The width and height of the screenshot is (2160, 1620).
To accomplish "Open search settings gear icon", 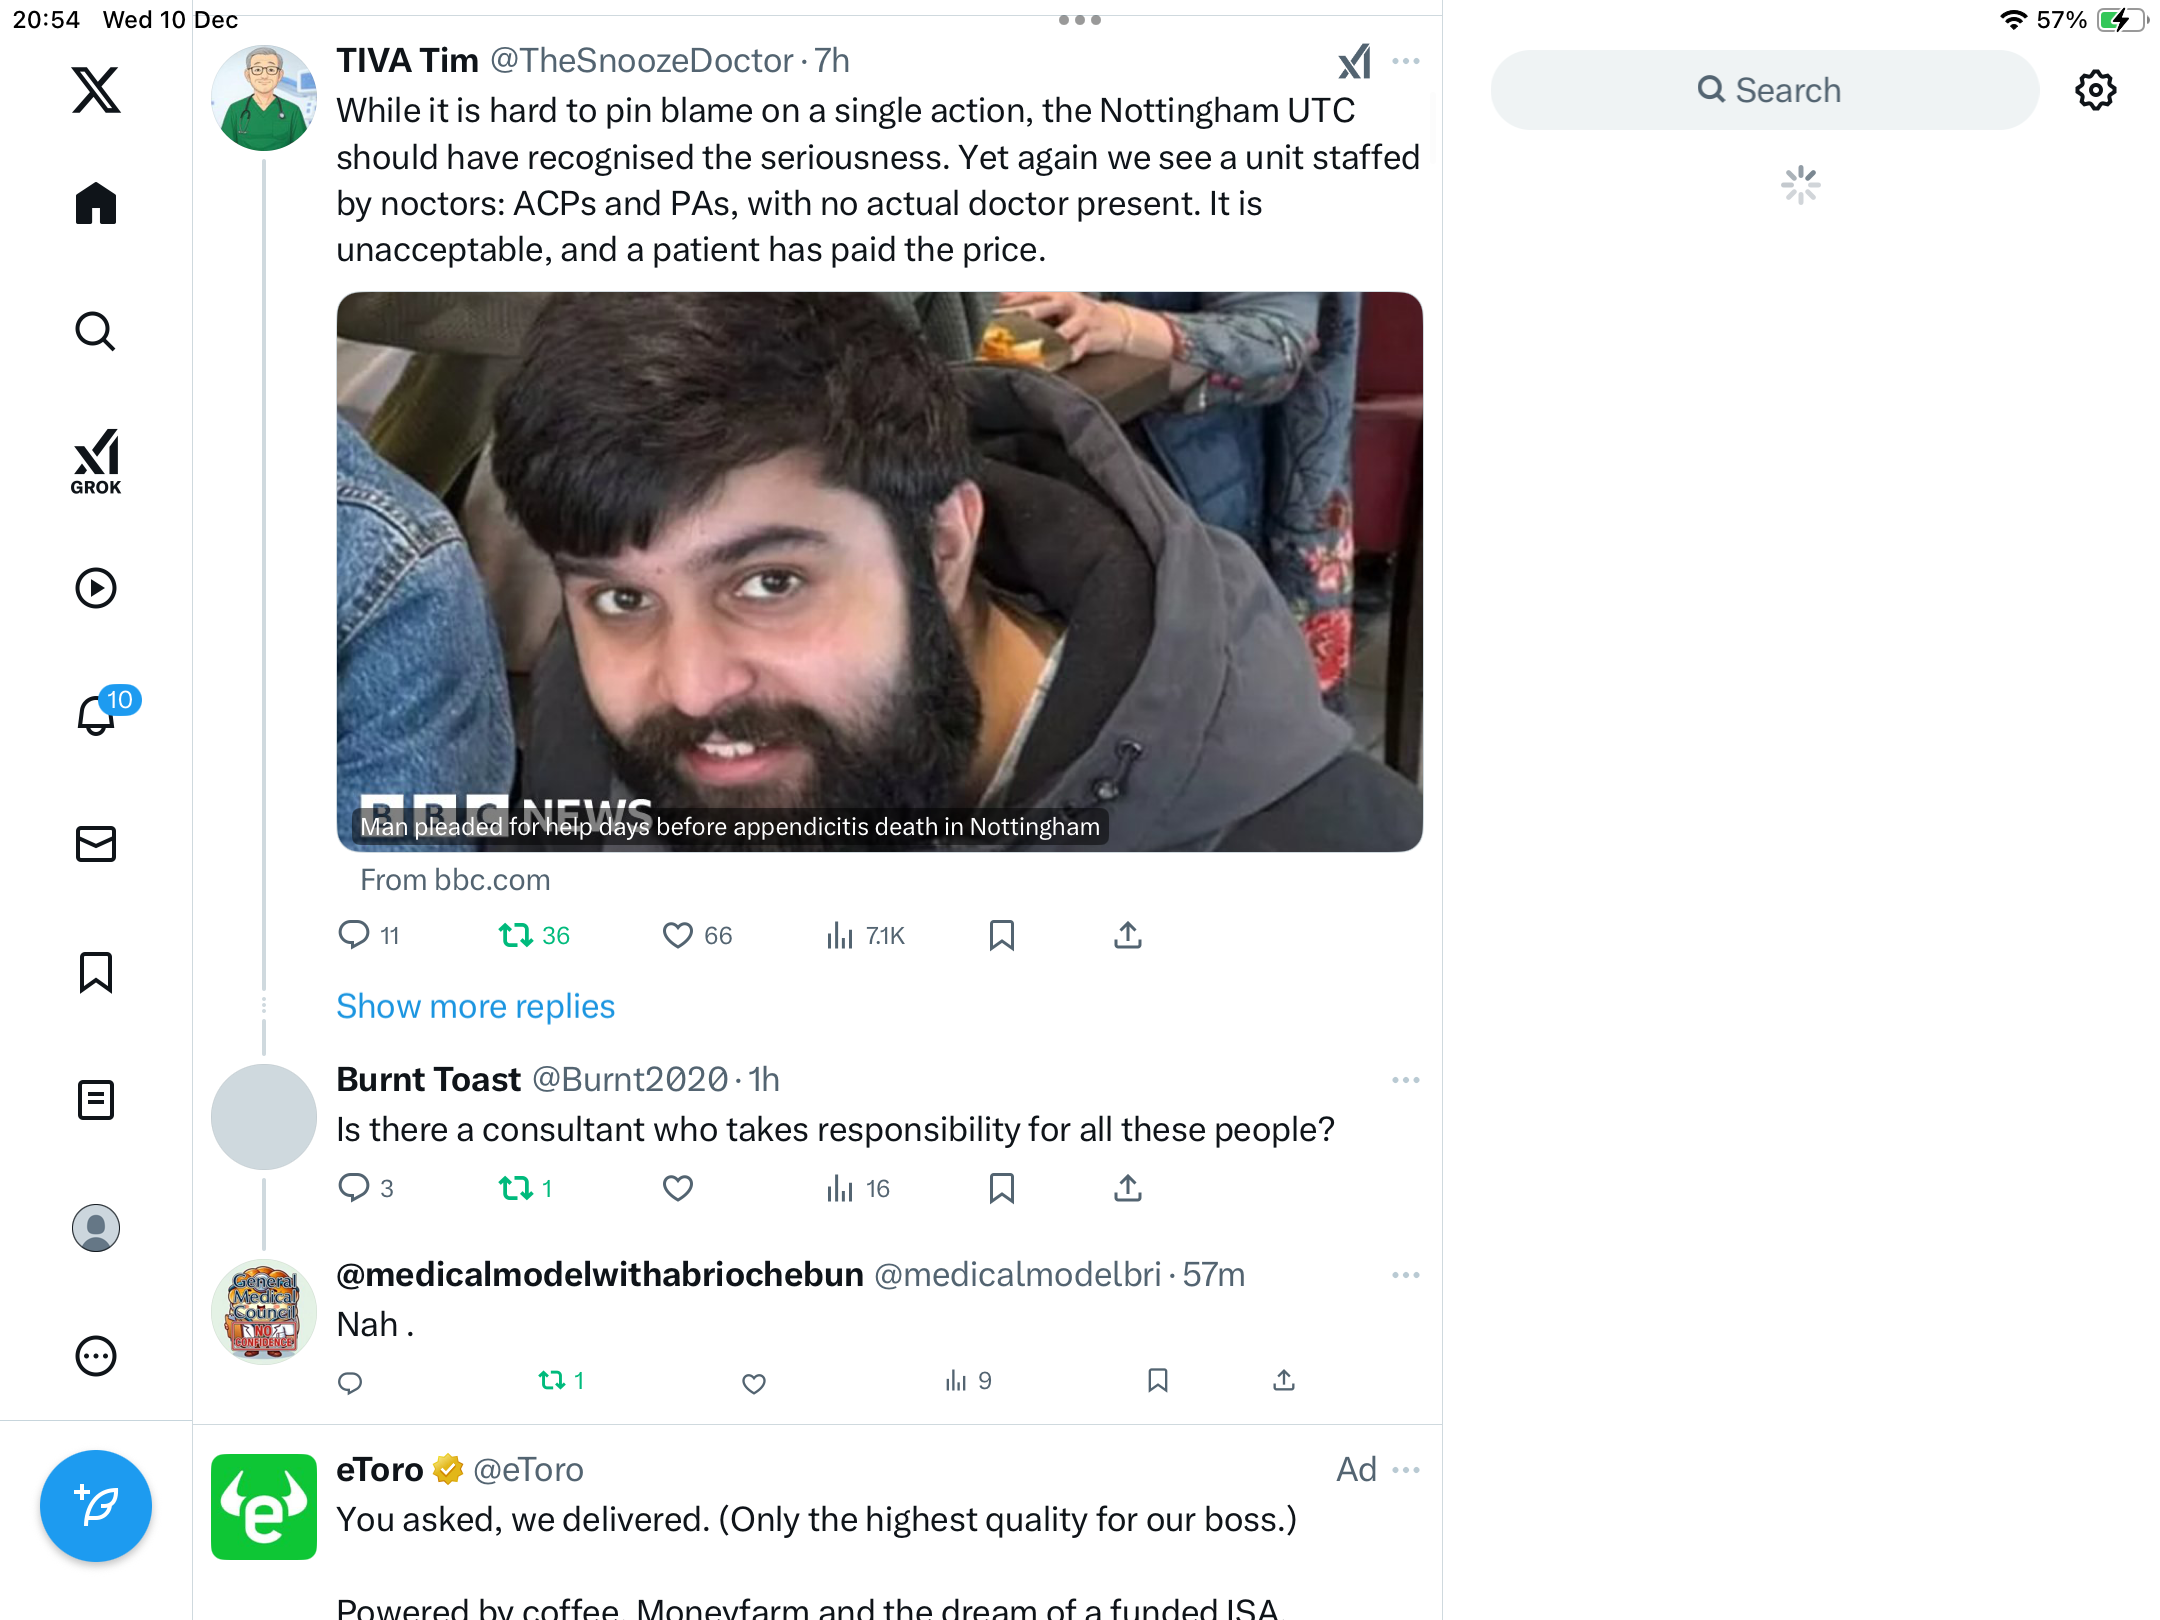I will 2096,90.
